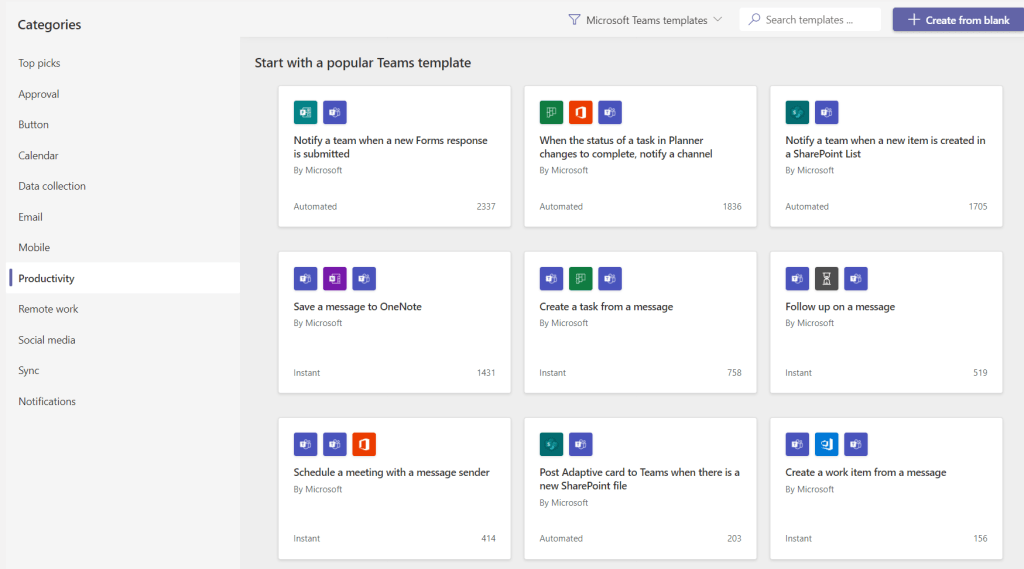Click the Office 365 icon on Planner template

[x=580, y=113]
